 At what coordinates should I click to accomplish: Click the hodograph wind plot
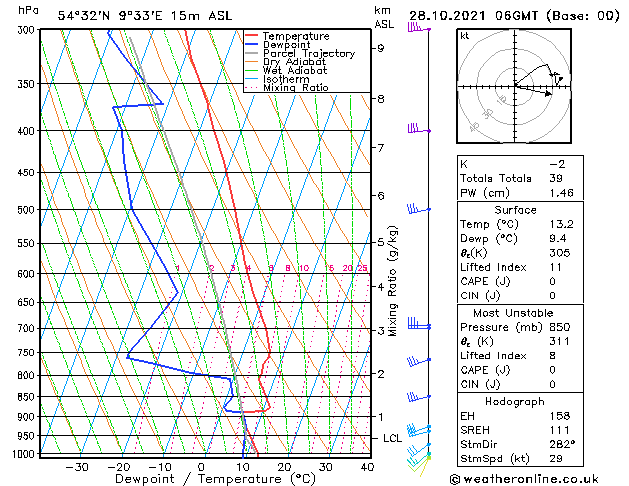(514, 86)
